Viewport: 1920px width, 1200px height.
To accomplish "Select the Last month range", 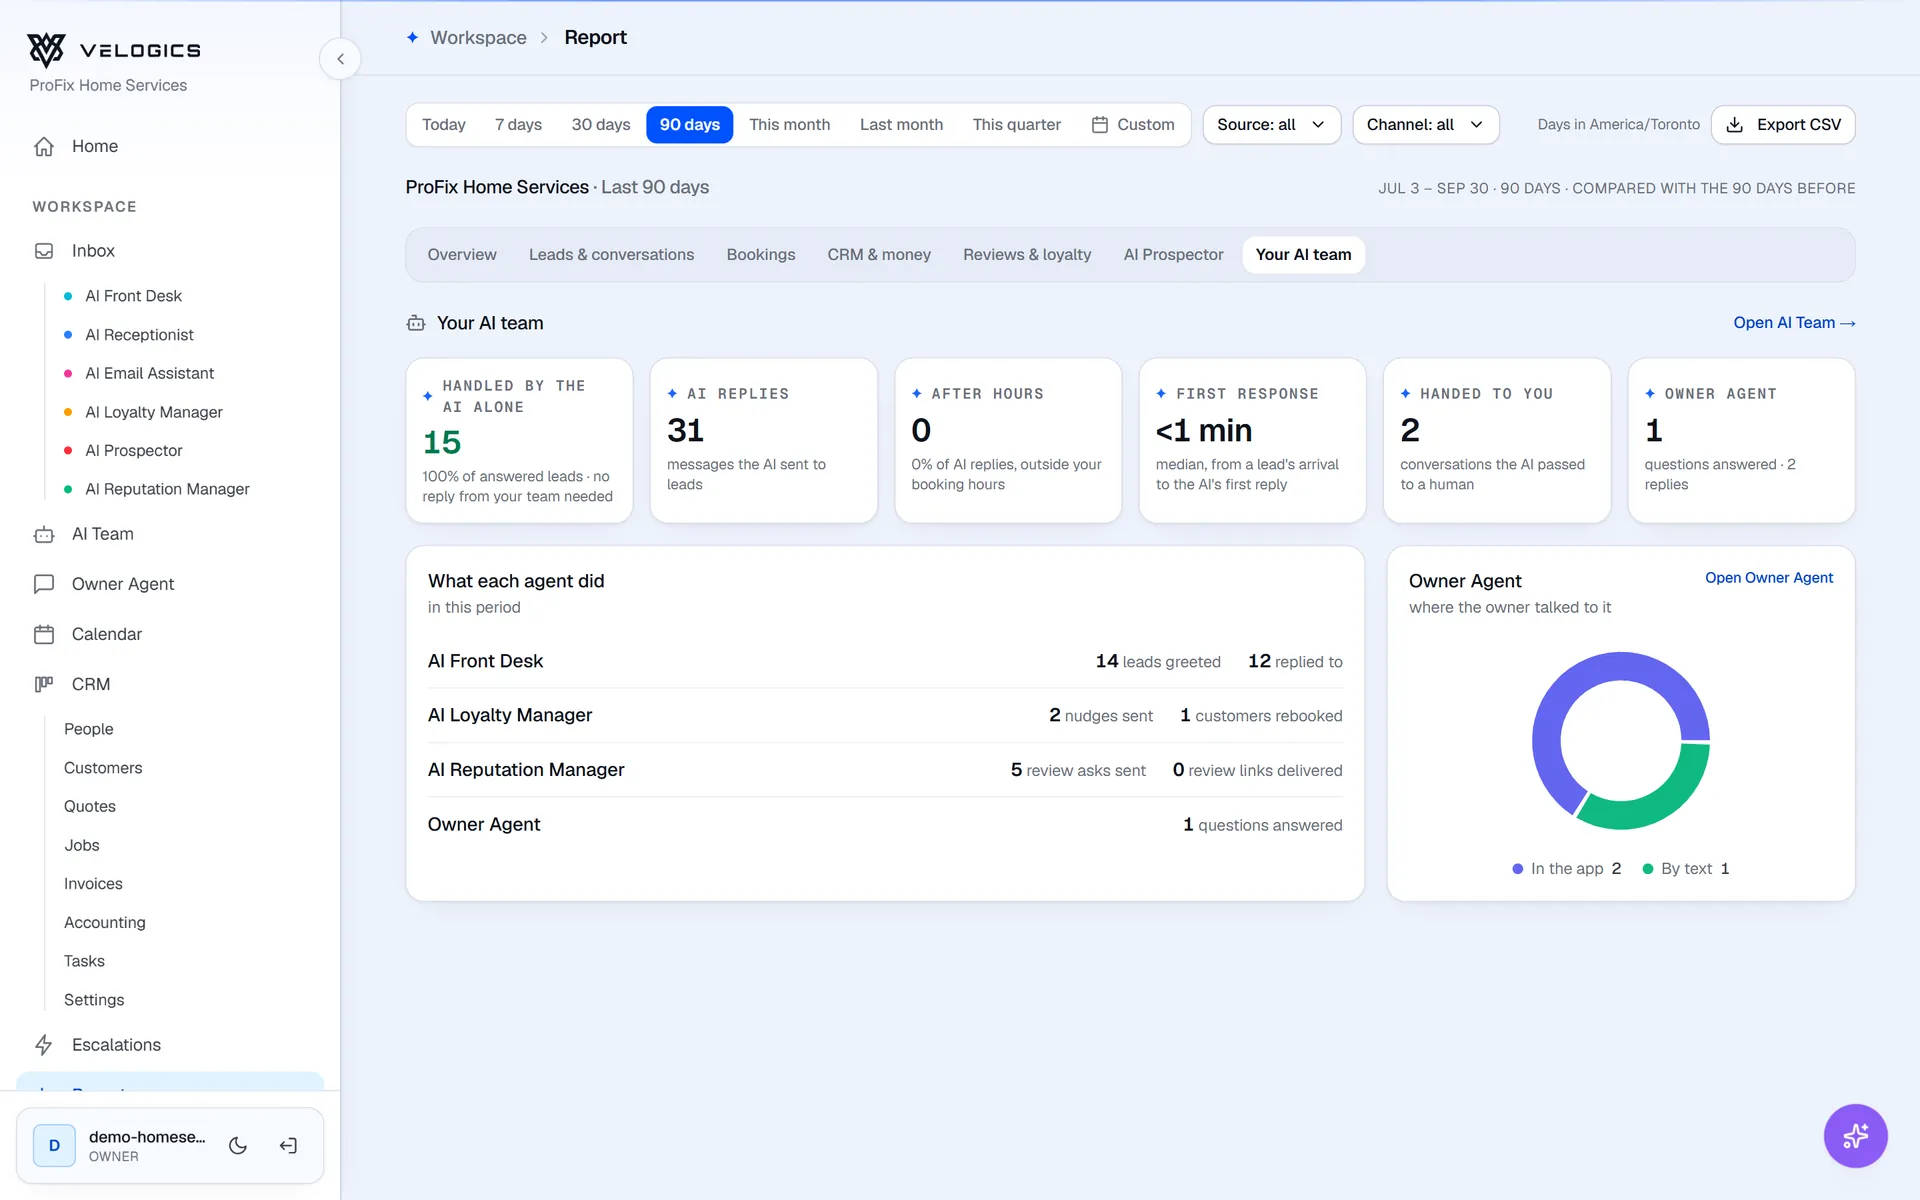I will pyautogui.click(x=901, y=125).
